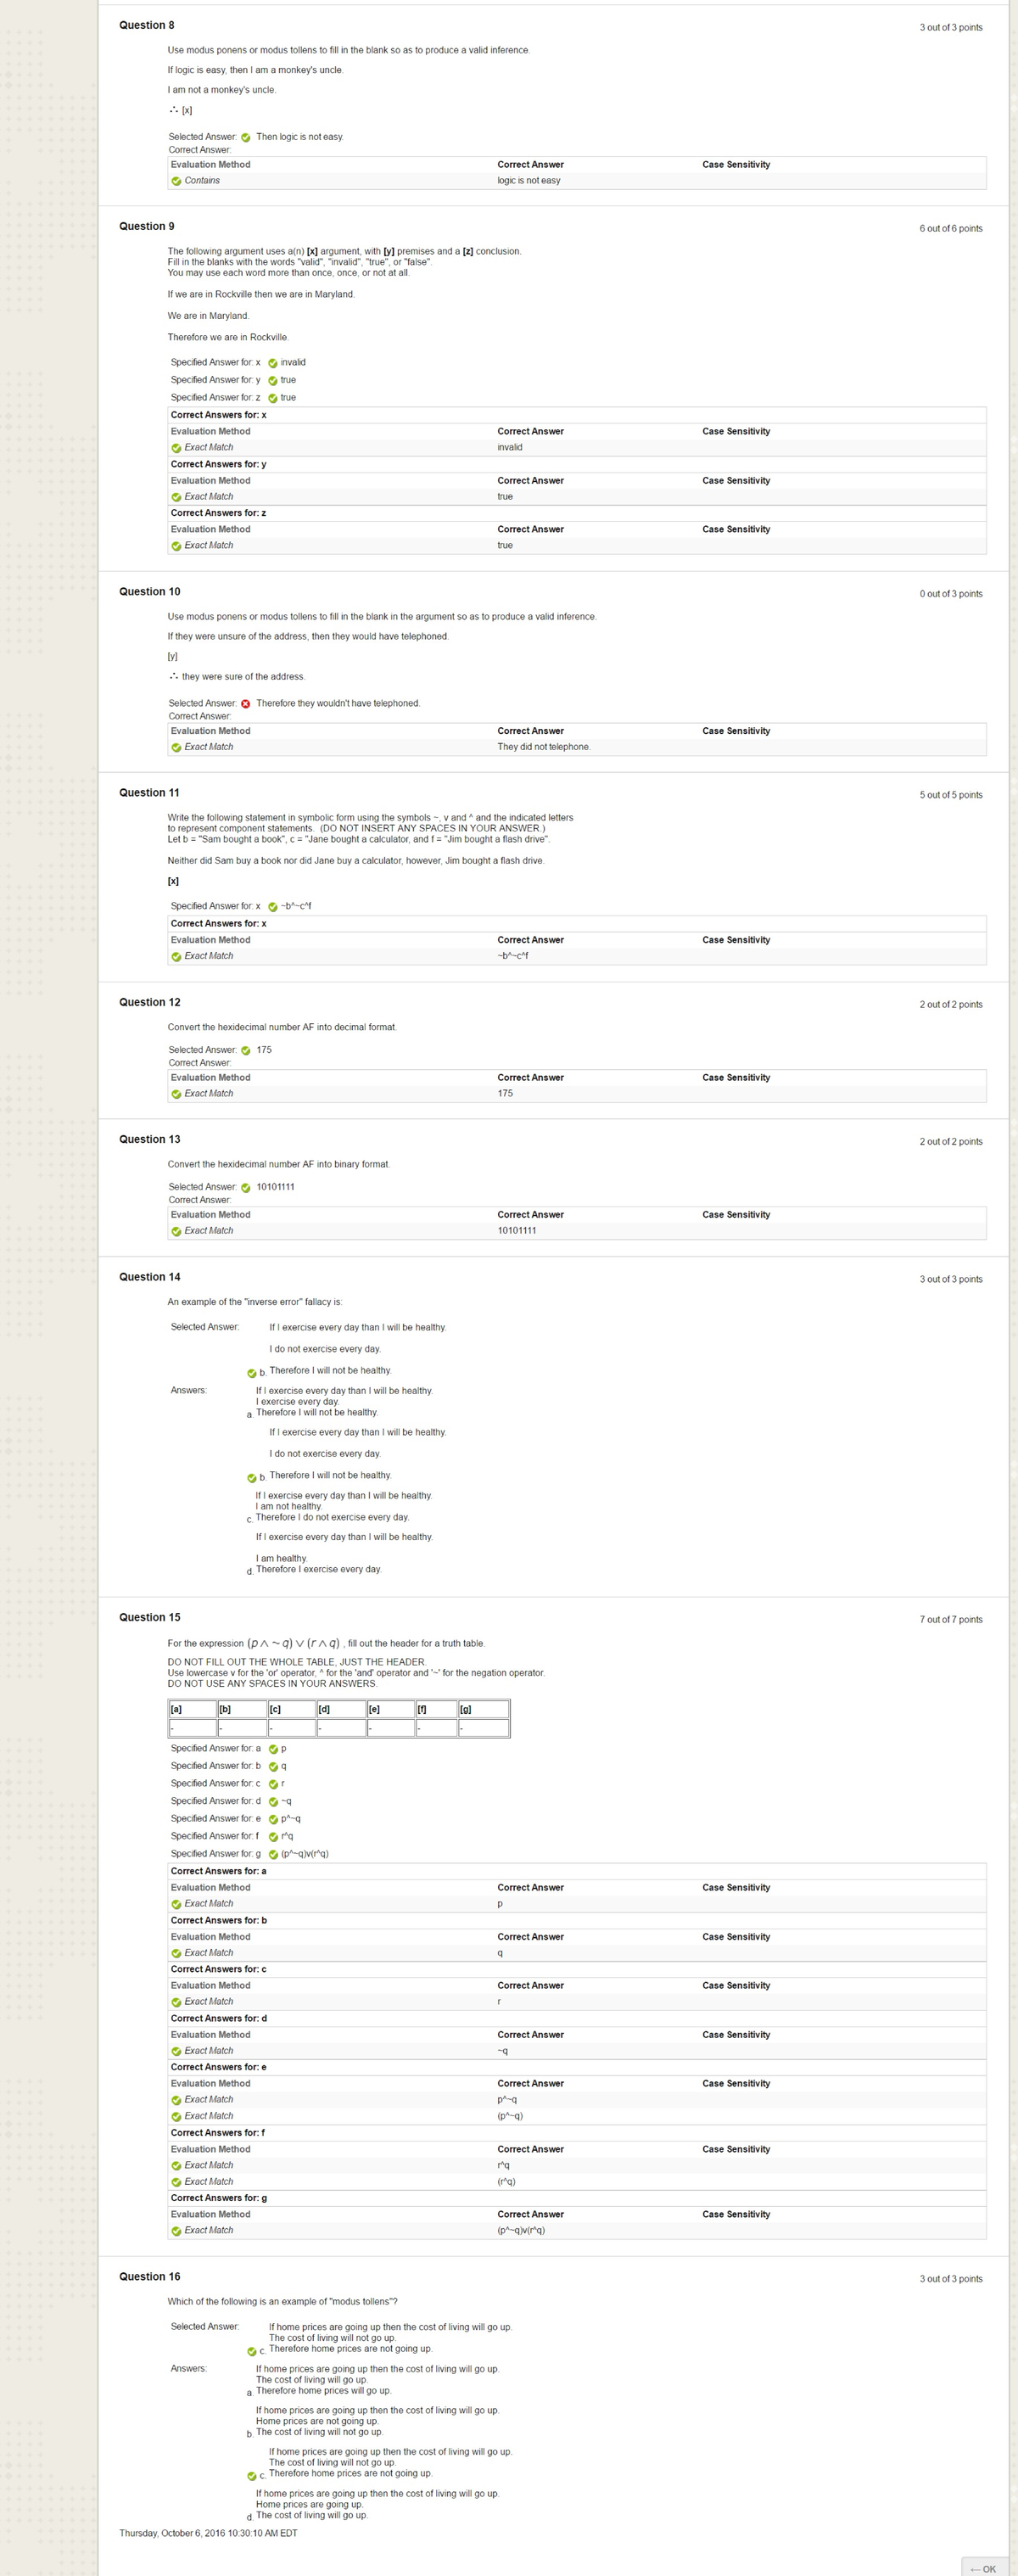Click the Thursday, October 6, 2016 timestamp
The image size is (1018, 2576).
[208, 2533]
